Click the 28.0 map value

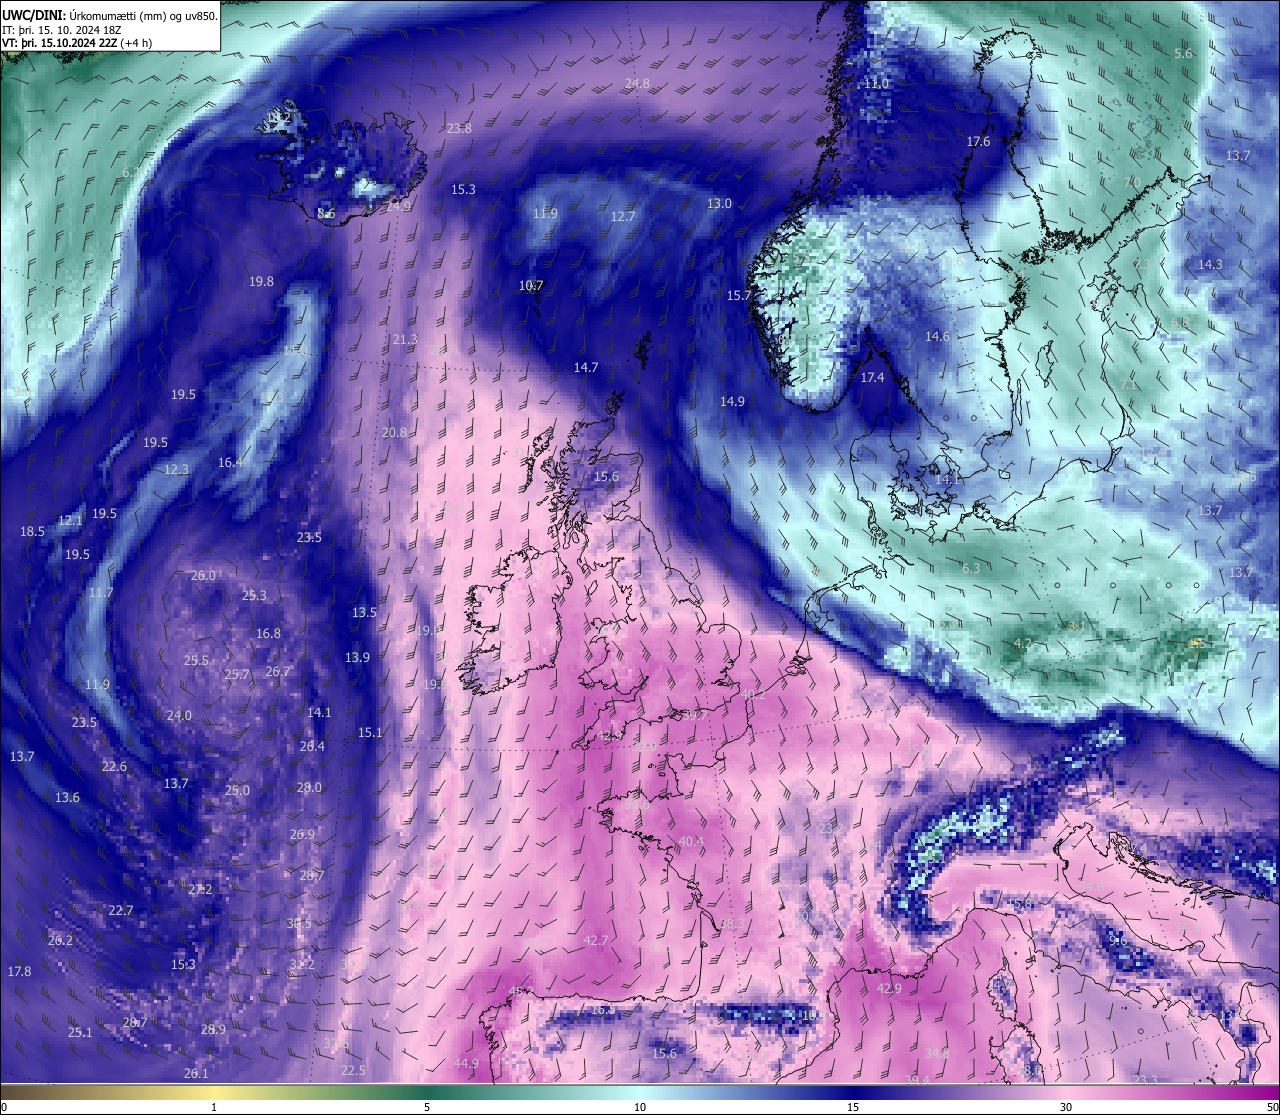coord(309,787)
